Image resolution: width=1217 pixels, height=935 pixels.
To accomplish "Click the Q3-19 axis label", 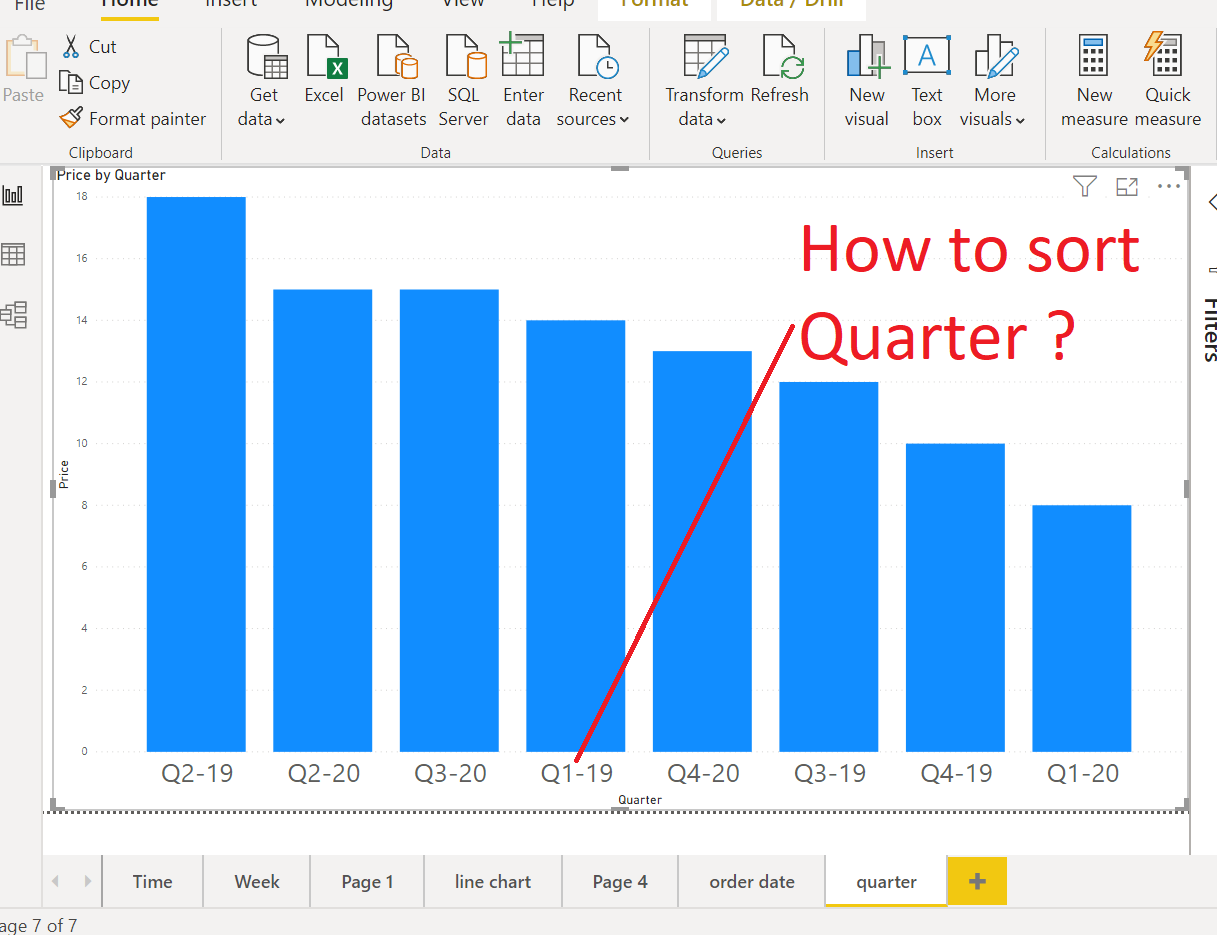I will [829, 773].
